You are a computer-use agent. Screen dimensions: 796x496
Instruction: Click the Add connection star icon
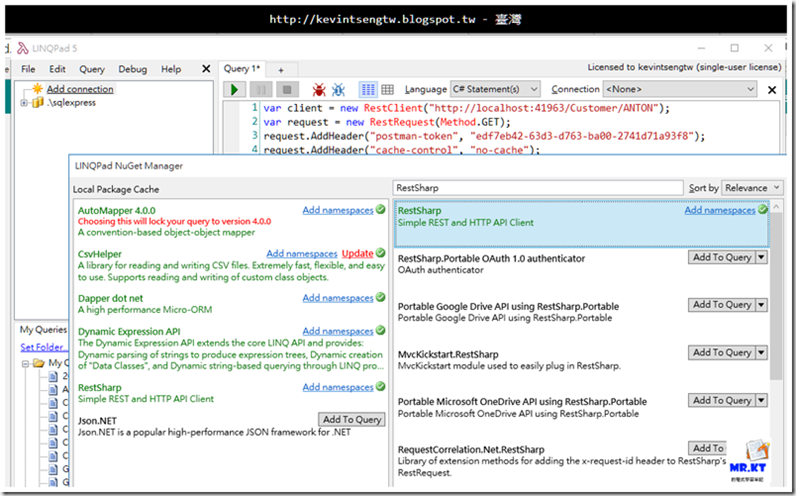[x=38, y=89]
